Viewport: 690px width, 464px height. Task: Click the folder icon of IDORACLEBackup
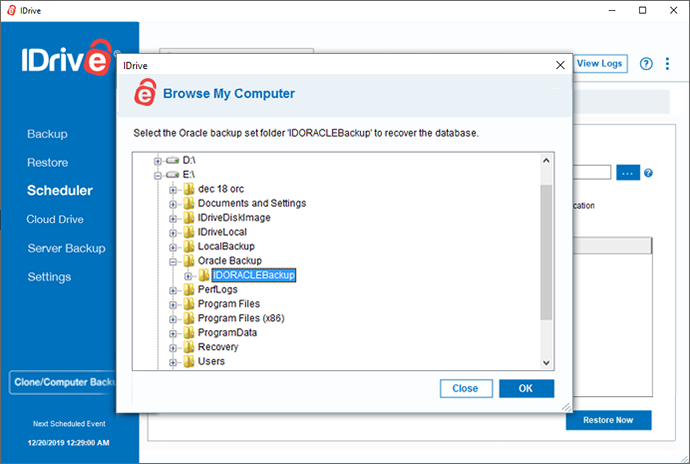point(204,275)
